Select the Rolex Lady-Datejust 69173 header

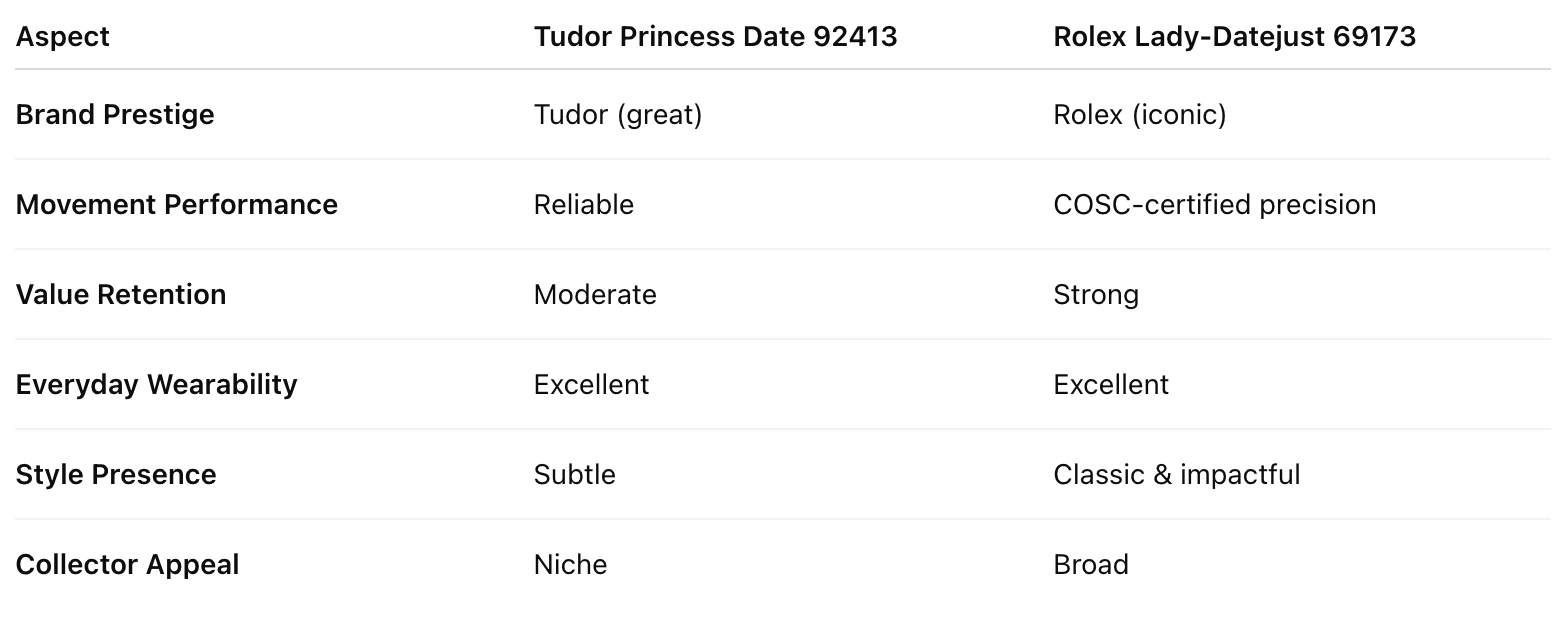tap(1234, 37)
